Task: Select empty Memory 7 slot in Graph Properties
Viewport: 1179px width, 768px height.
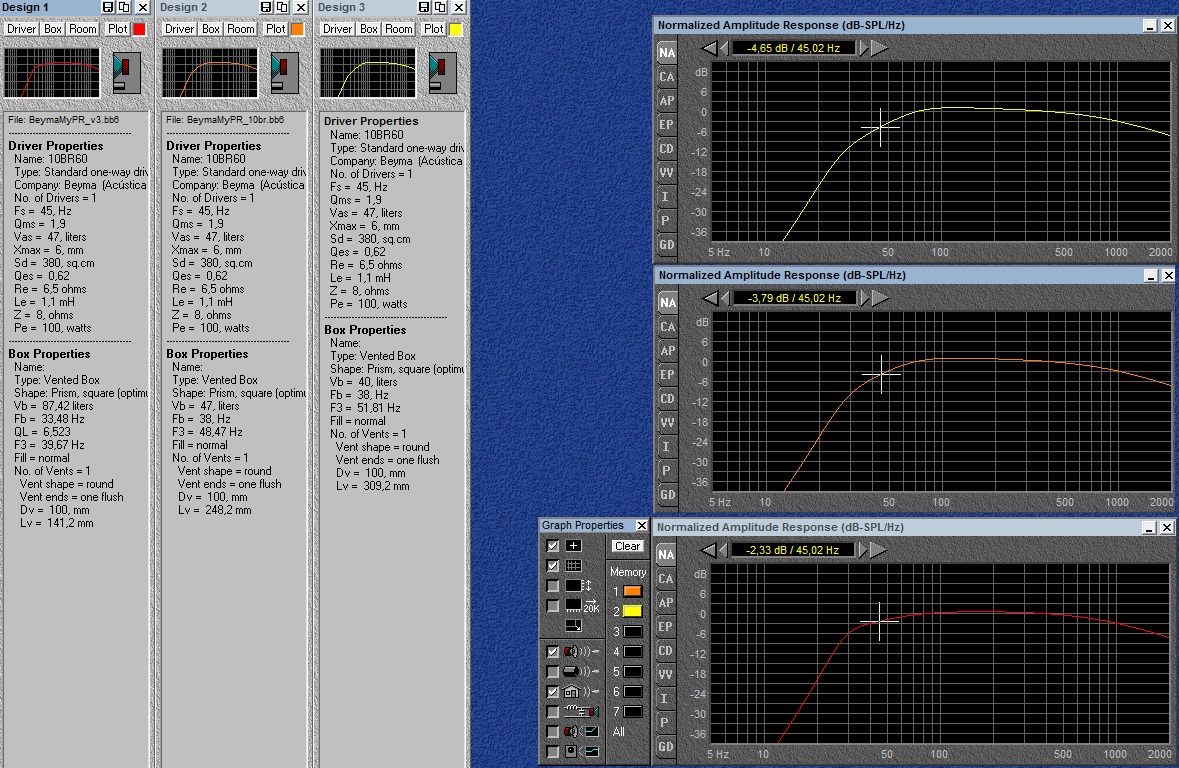Action: coord(633,712)
